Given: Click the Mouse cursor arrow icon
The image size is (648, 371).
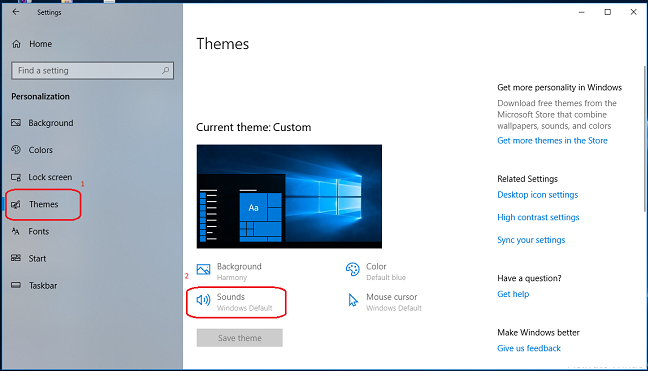Looking at the screenshot, I should [353, 300].
